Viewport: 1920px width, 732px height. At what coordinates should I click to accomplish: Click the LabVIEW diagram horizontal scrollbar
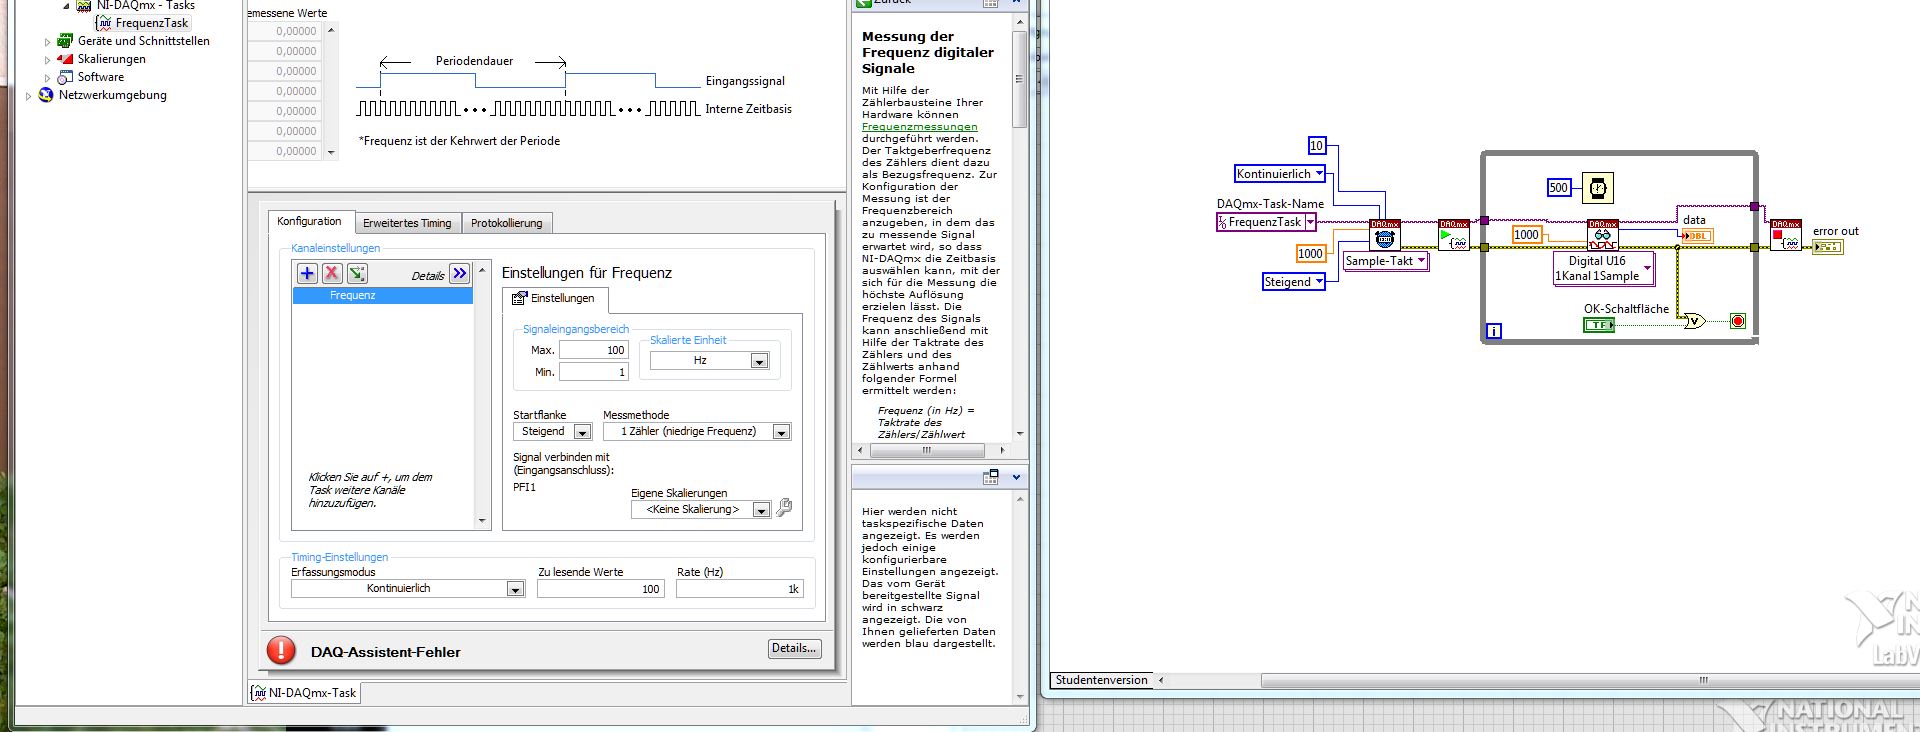[1590, 680]
